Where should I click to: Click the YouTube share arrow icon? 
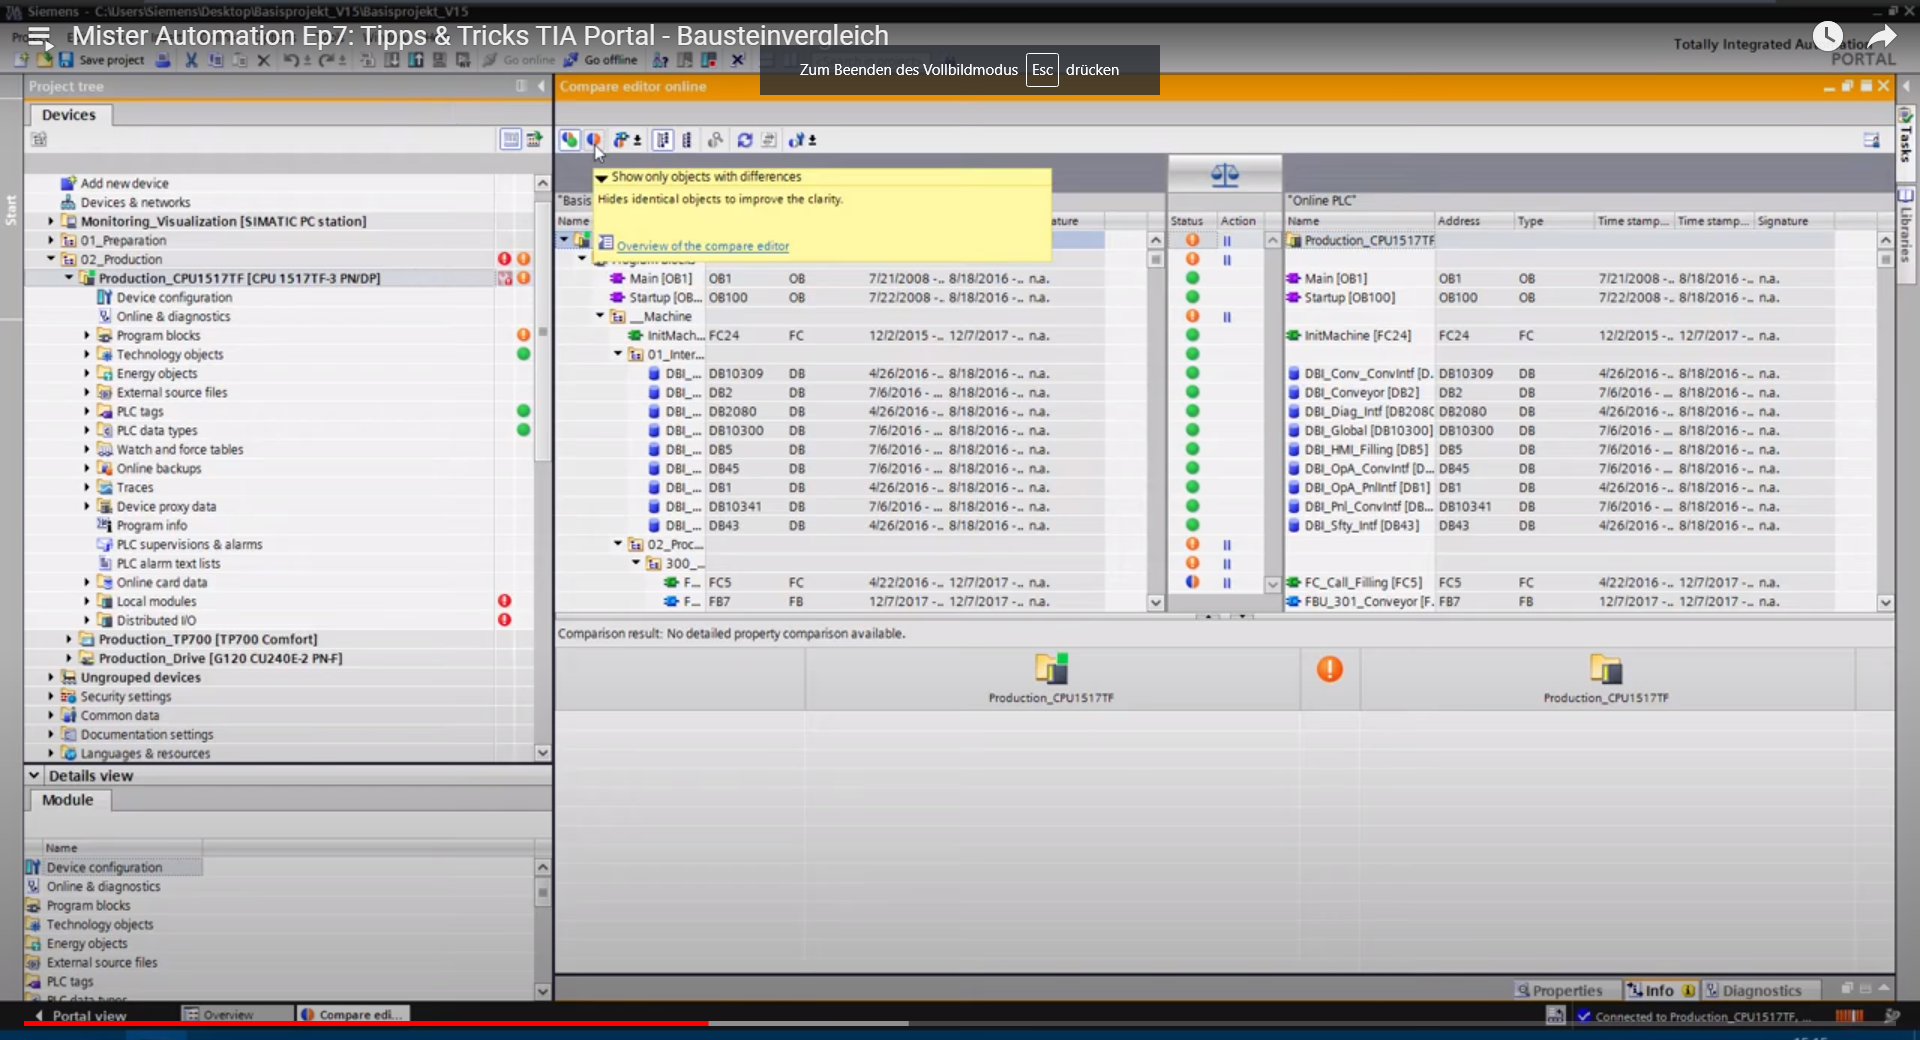pos(1881,37)
